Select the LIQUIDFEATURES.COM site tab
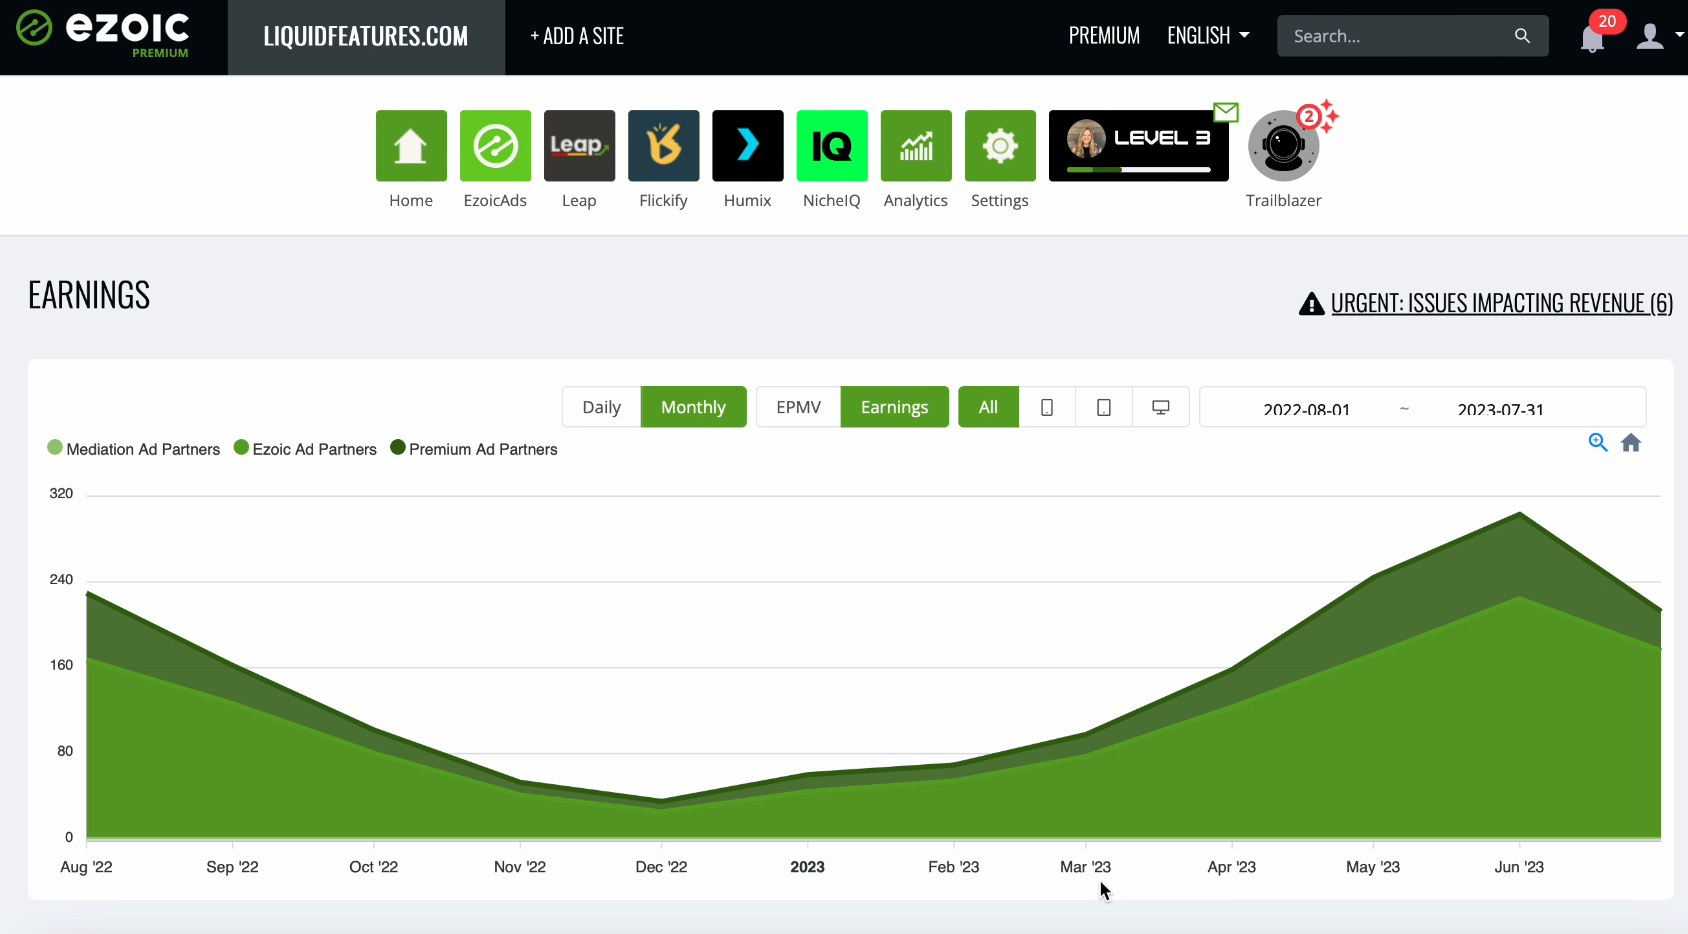The width and height of the screenshot is (1688, 934). (x=366, y=37)
